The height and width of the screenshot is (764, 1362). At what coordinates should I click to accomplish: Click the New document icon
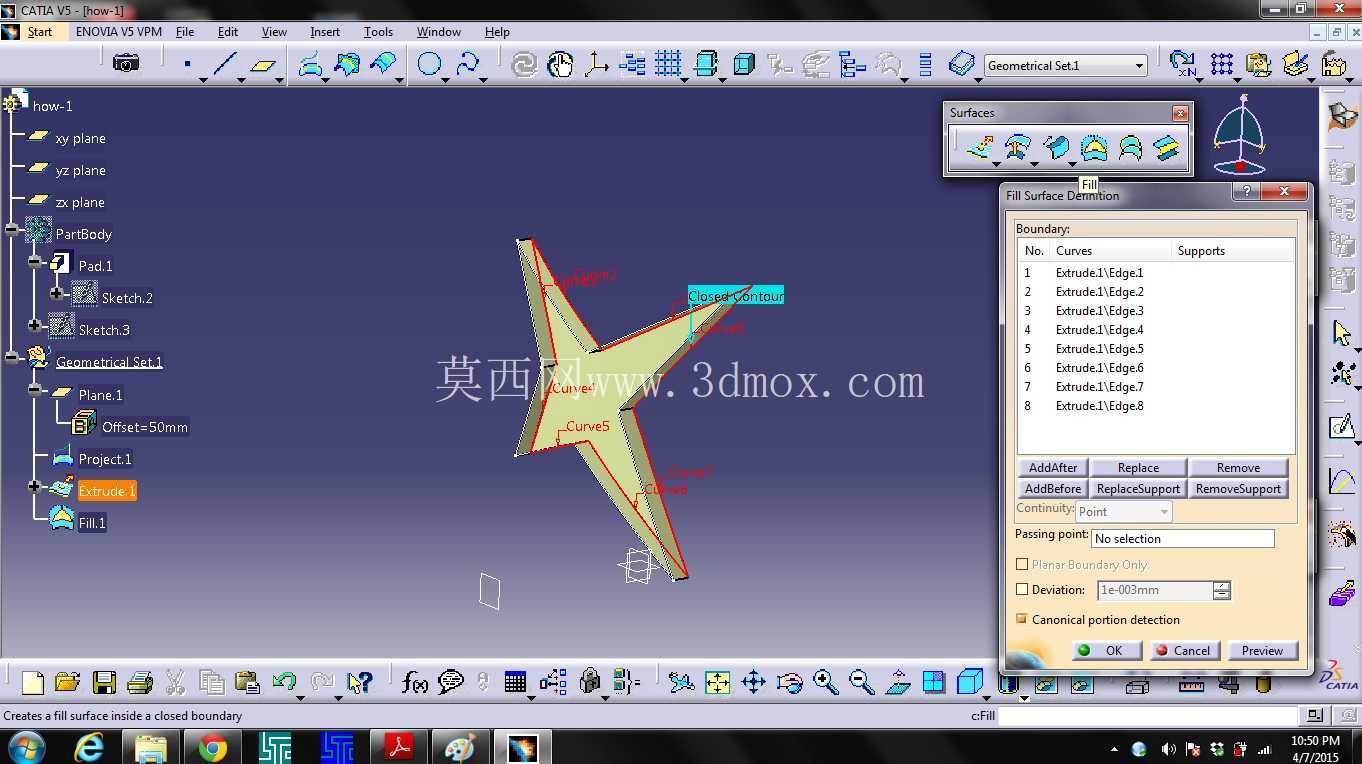pos(33,683)
